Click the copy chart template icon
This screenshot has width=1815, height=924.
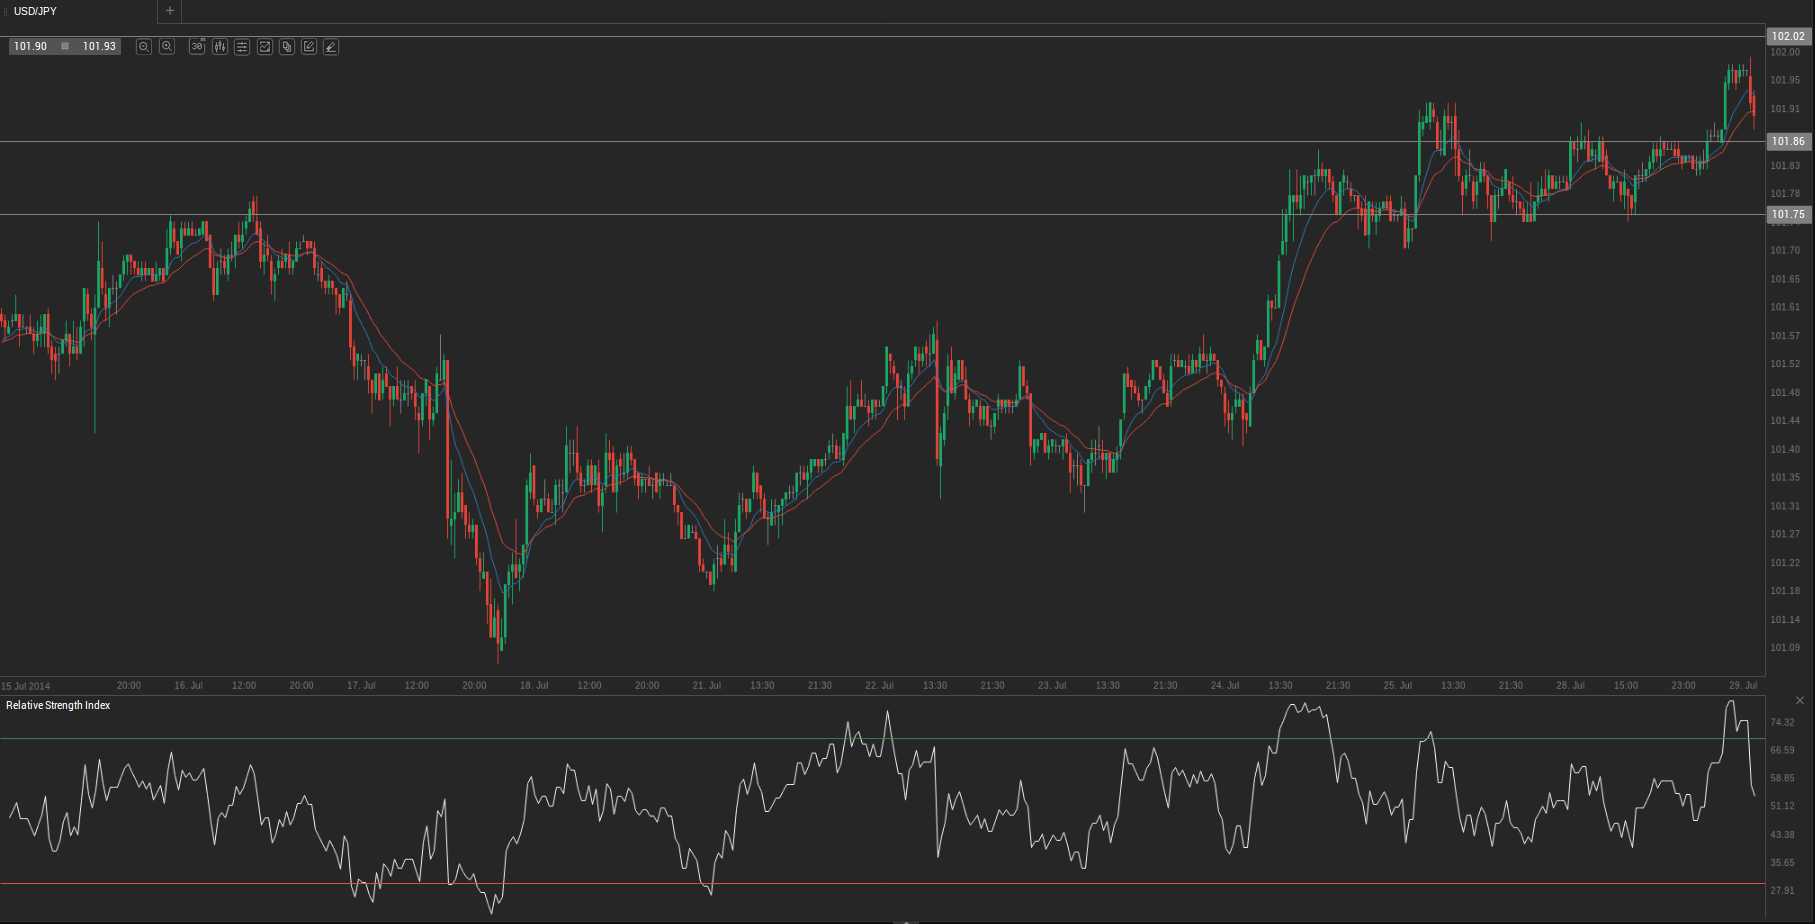(x=287, y=47)
